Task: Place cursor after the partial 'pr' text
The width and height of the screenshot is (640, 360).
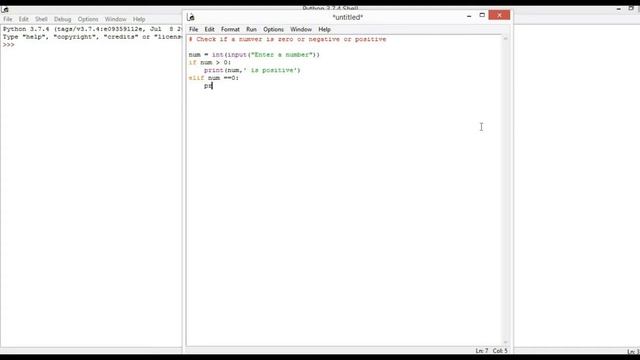Action: [213, 86]
